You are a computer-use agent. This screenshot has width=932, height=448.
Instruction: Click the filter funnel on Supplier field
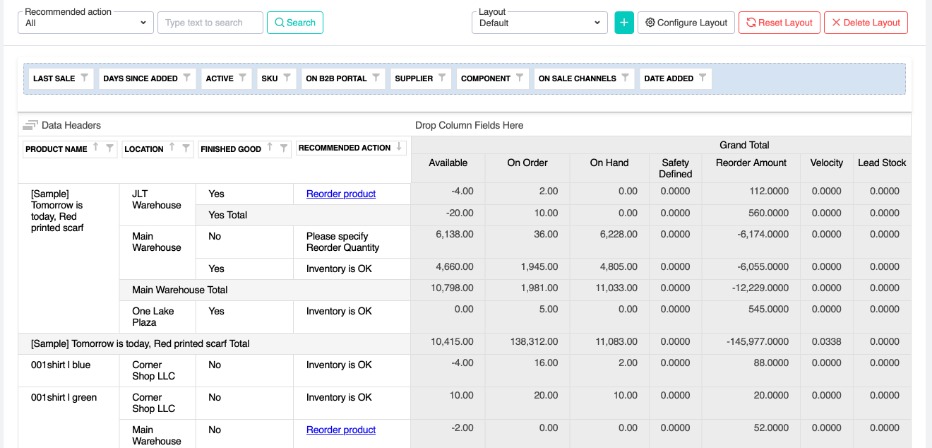(442, 77)
